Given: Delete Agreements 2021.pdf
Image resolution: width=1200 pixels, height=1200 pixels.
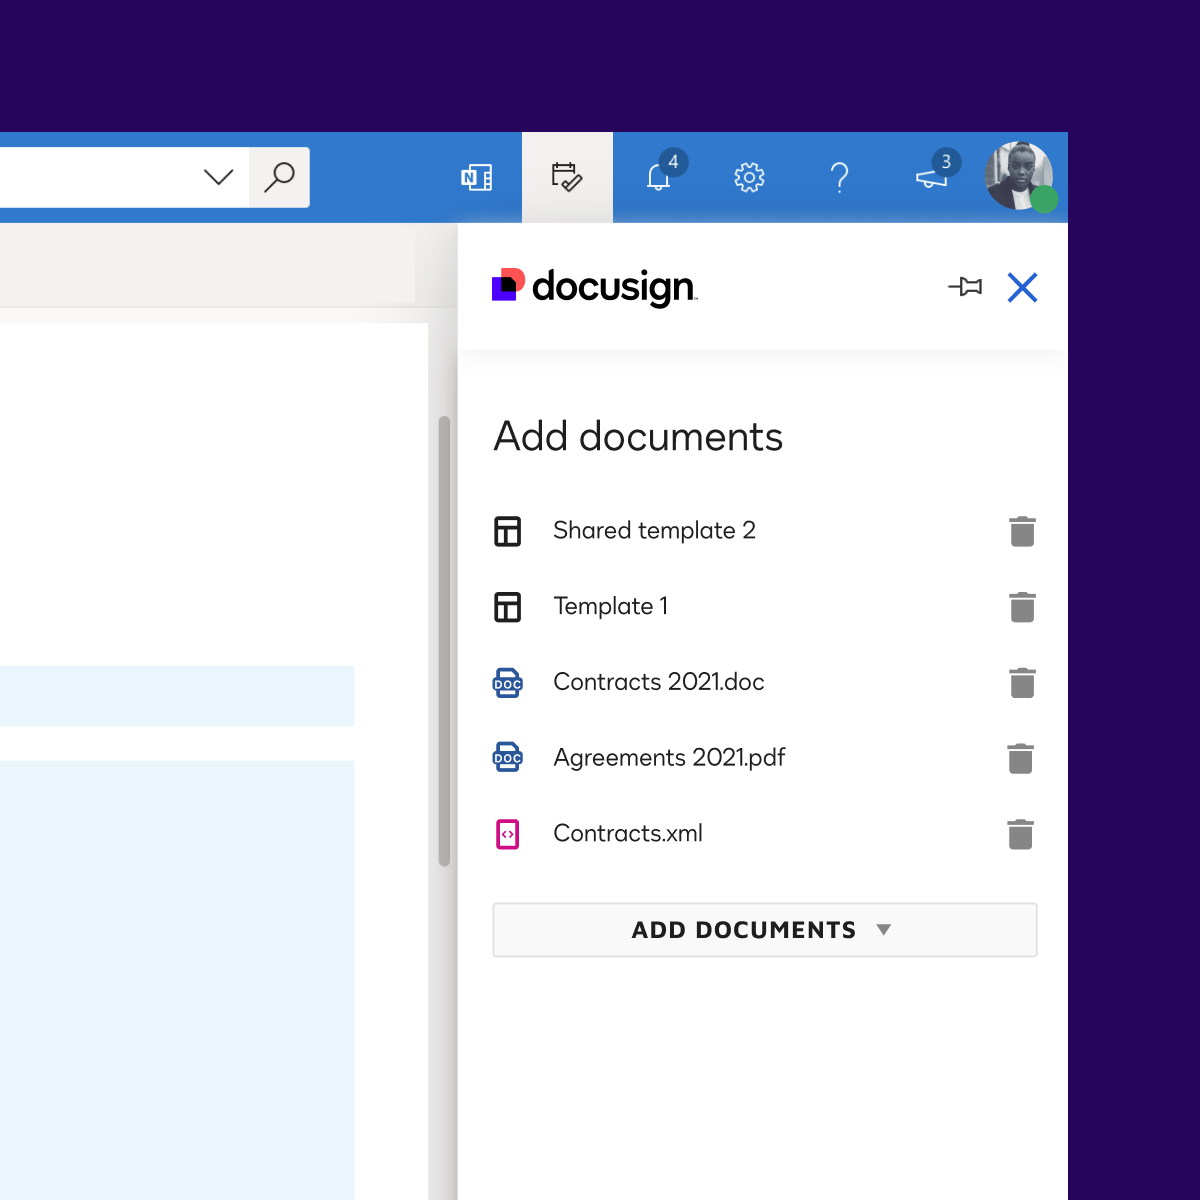Looking at the screenshot, I should [x=1020, y=758].
